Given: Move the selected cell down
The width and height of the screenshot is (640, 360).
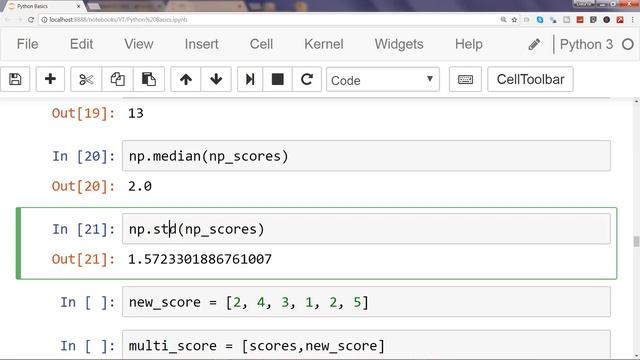Looking at the screenshot, I should pos(216,79).
